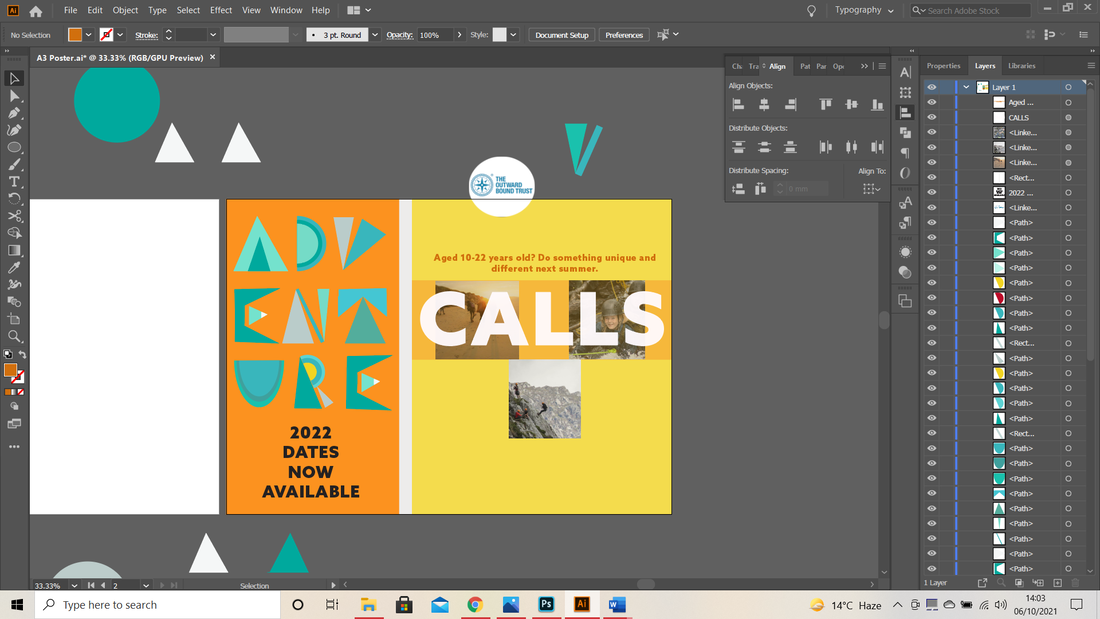Open the Object menu

pyautogui.click(x=126, y=11)
